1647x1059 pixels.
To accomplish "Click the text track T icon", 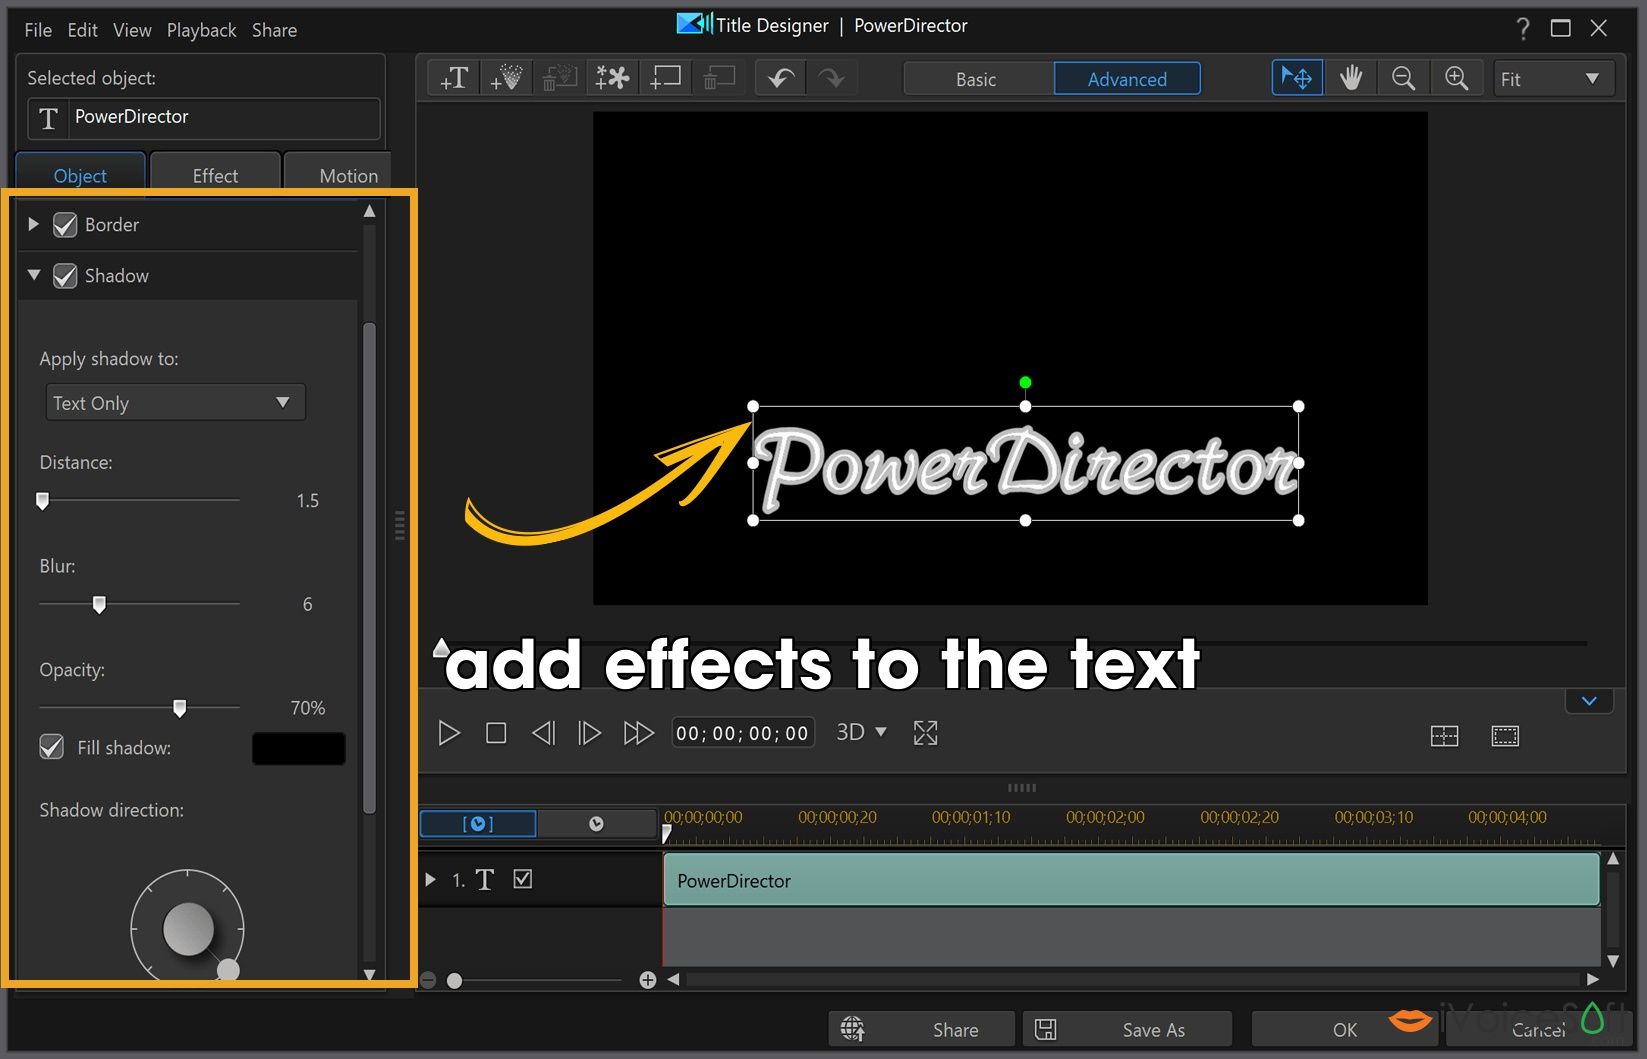I will click(485, 880).
